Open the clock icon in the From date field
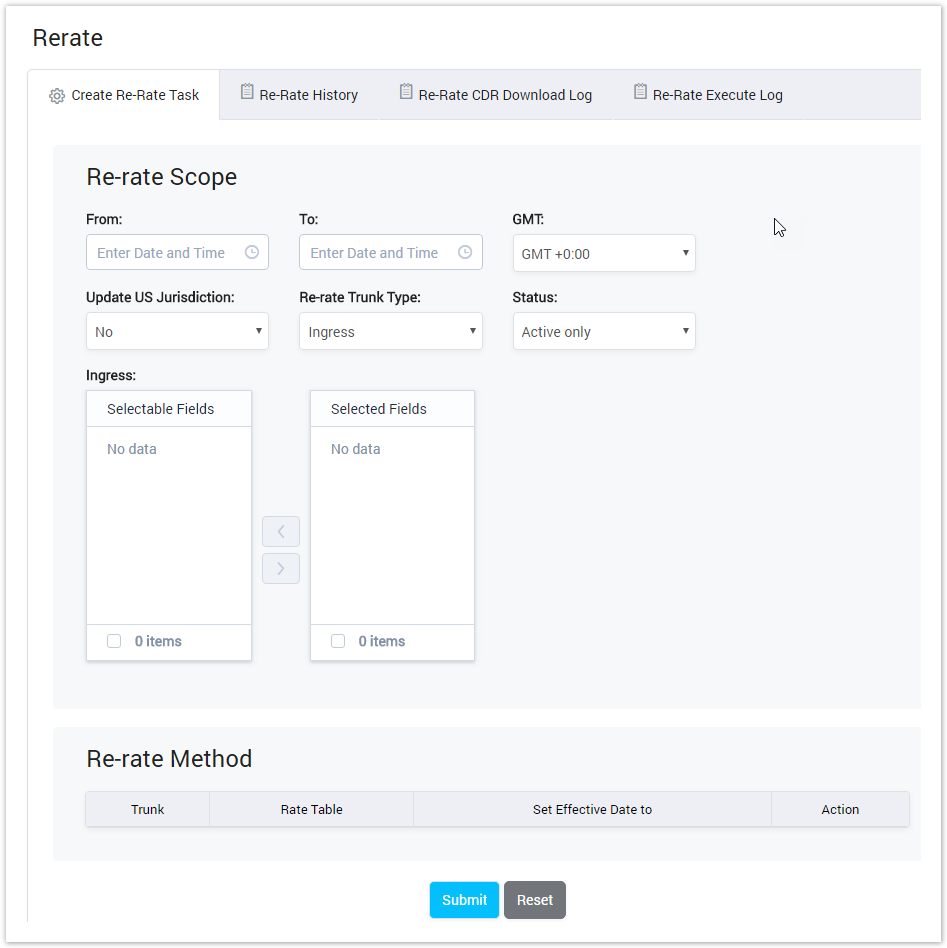Screen dimensions: 947x948 [253, 252]
